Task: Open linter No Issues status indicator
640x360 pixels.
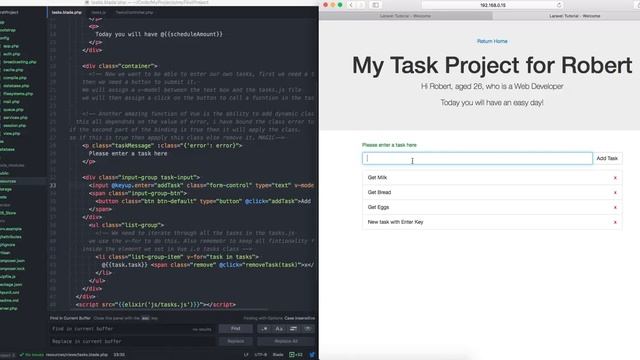Action: 31,355
